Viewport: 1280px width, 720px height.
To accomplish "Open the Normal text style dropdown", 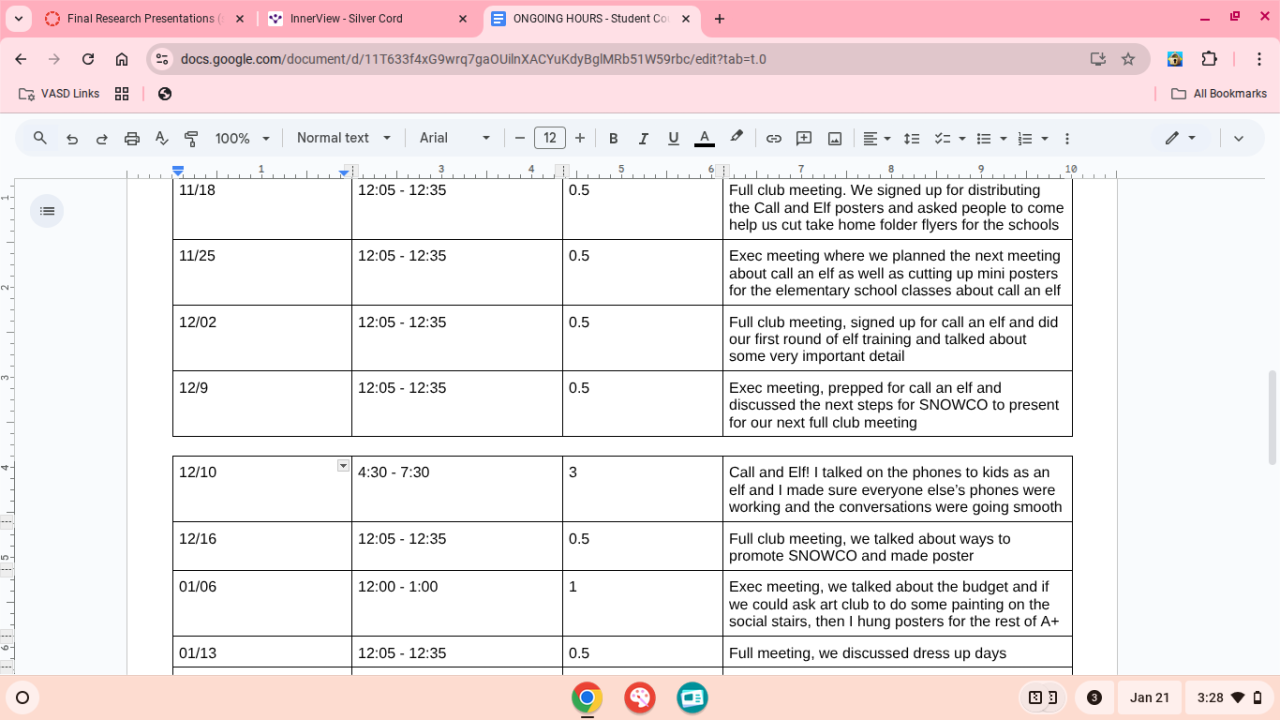I will click(344, 138).
